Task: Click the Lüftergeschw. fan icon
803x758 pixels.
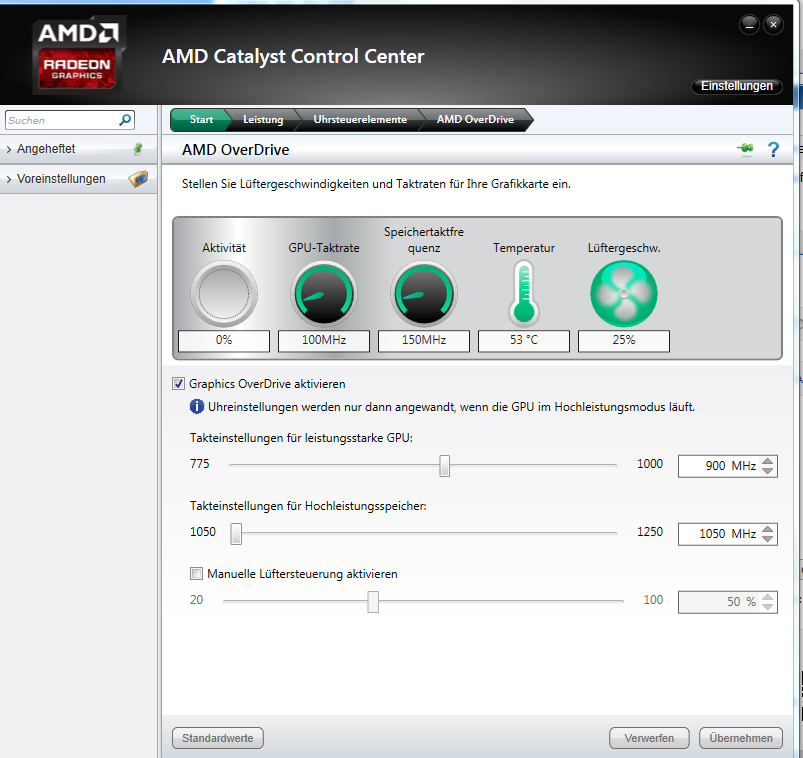Action: [623, 294]
